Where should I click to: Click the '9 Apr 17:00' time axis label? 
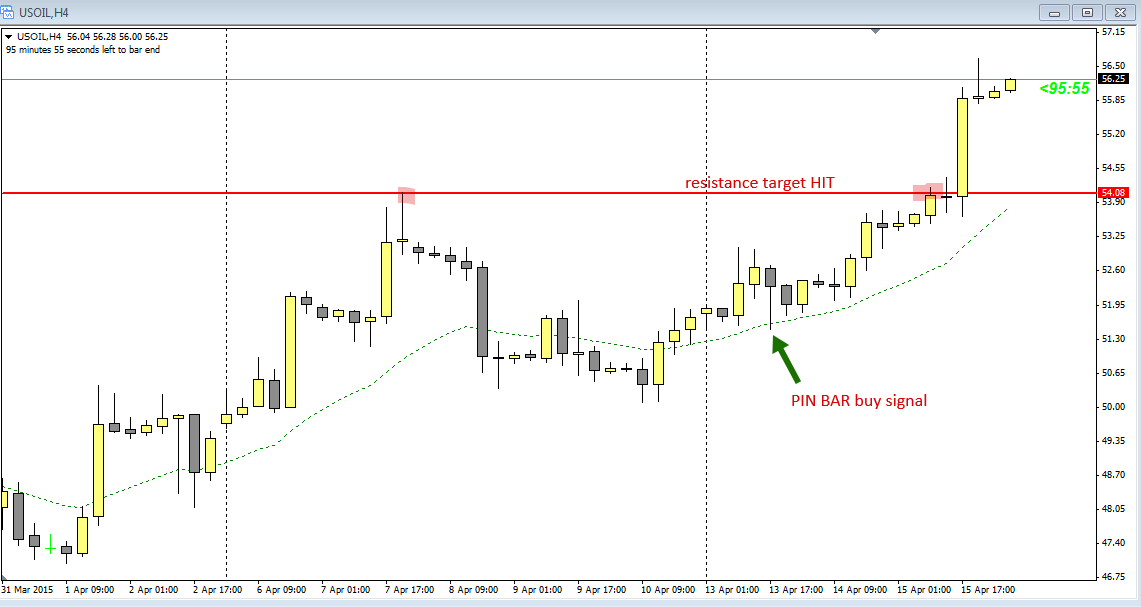tap(602, 590)
